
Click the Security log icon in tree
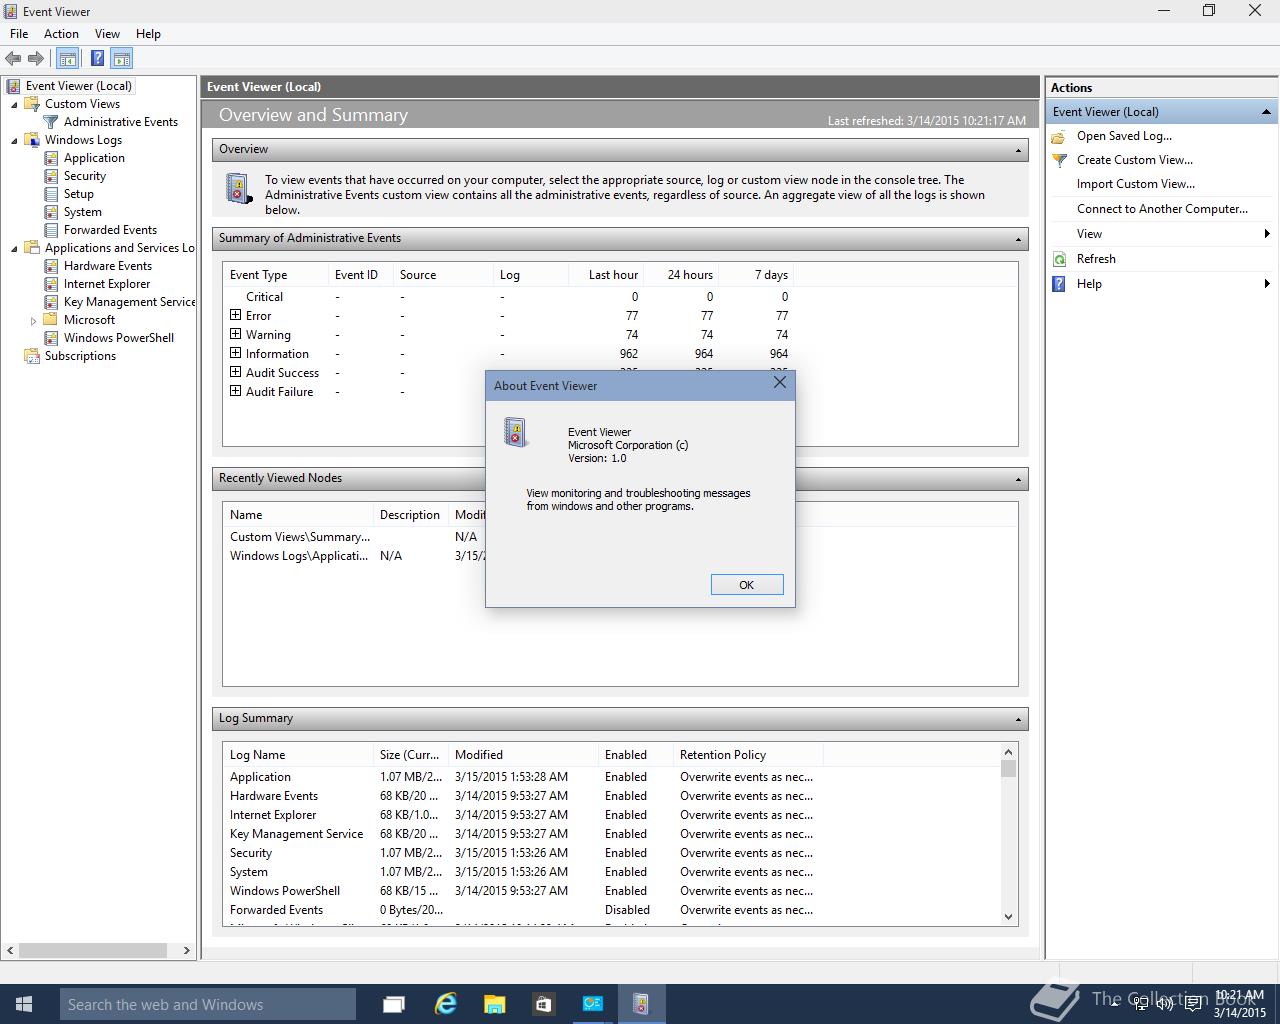click(52, 176)
